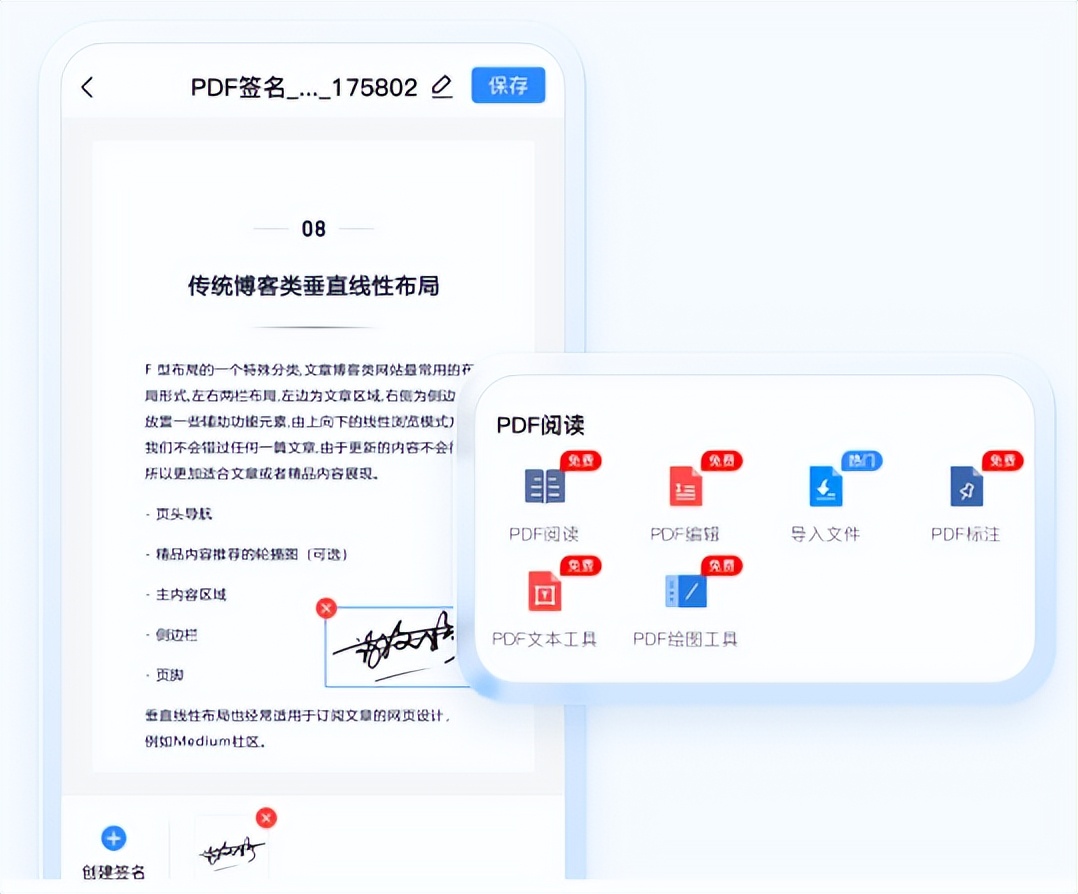Tap the 保存 save button
Screen dimensions: 1078x894
tap(507, 86)
